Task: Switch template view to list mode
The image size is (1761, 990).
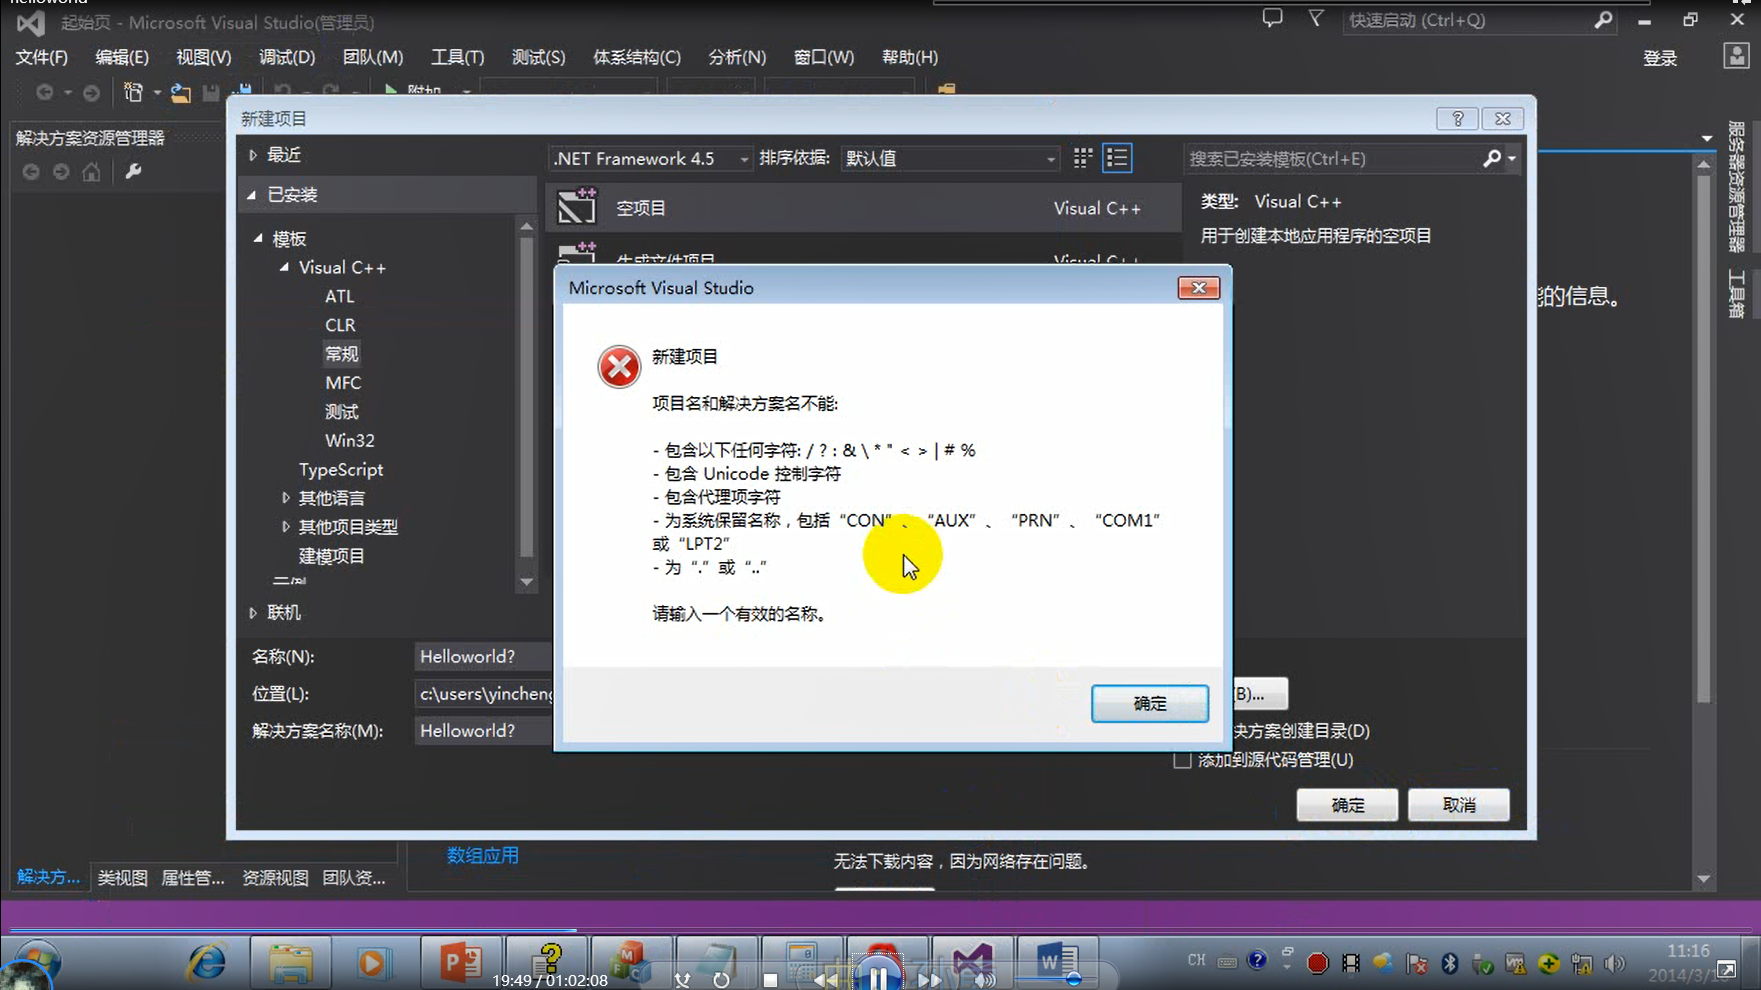Action: tap(1117, 158)
